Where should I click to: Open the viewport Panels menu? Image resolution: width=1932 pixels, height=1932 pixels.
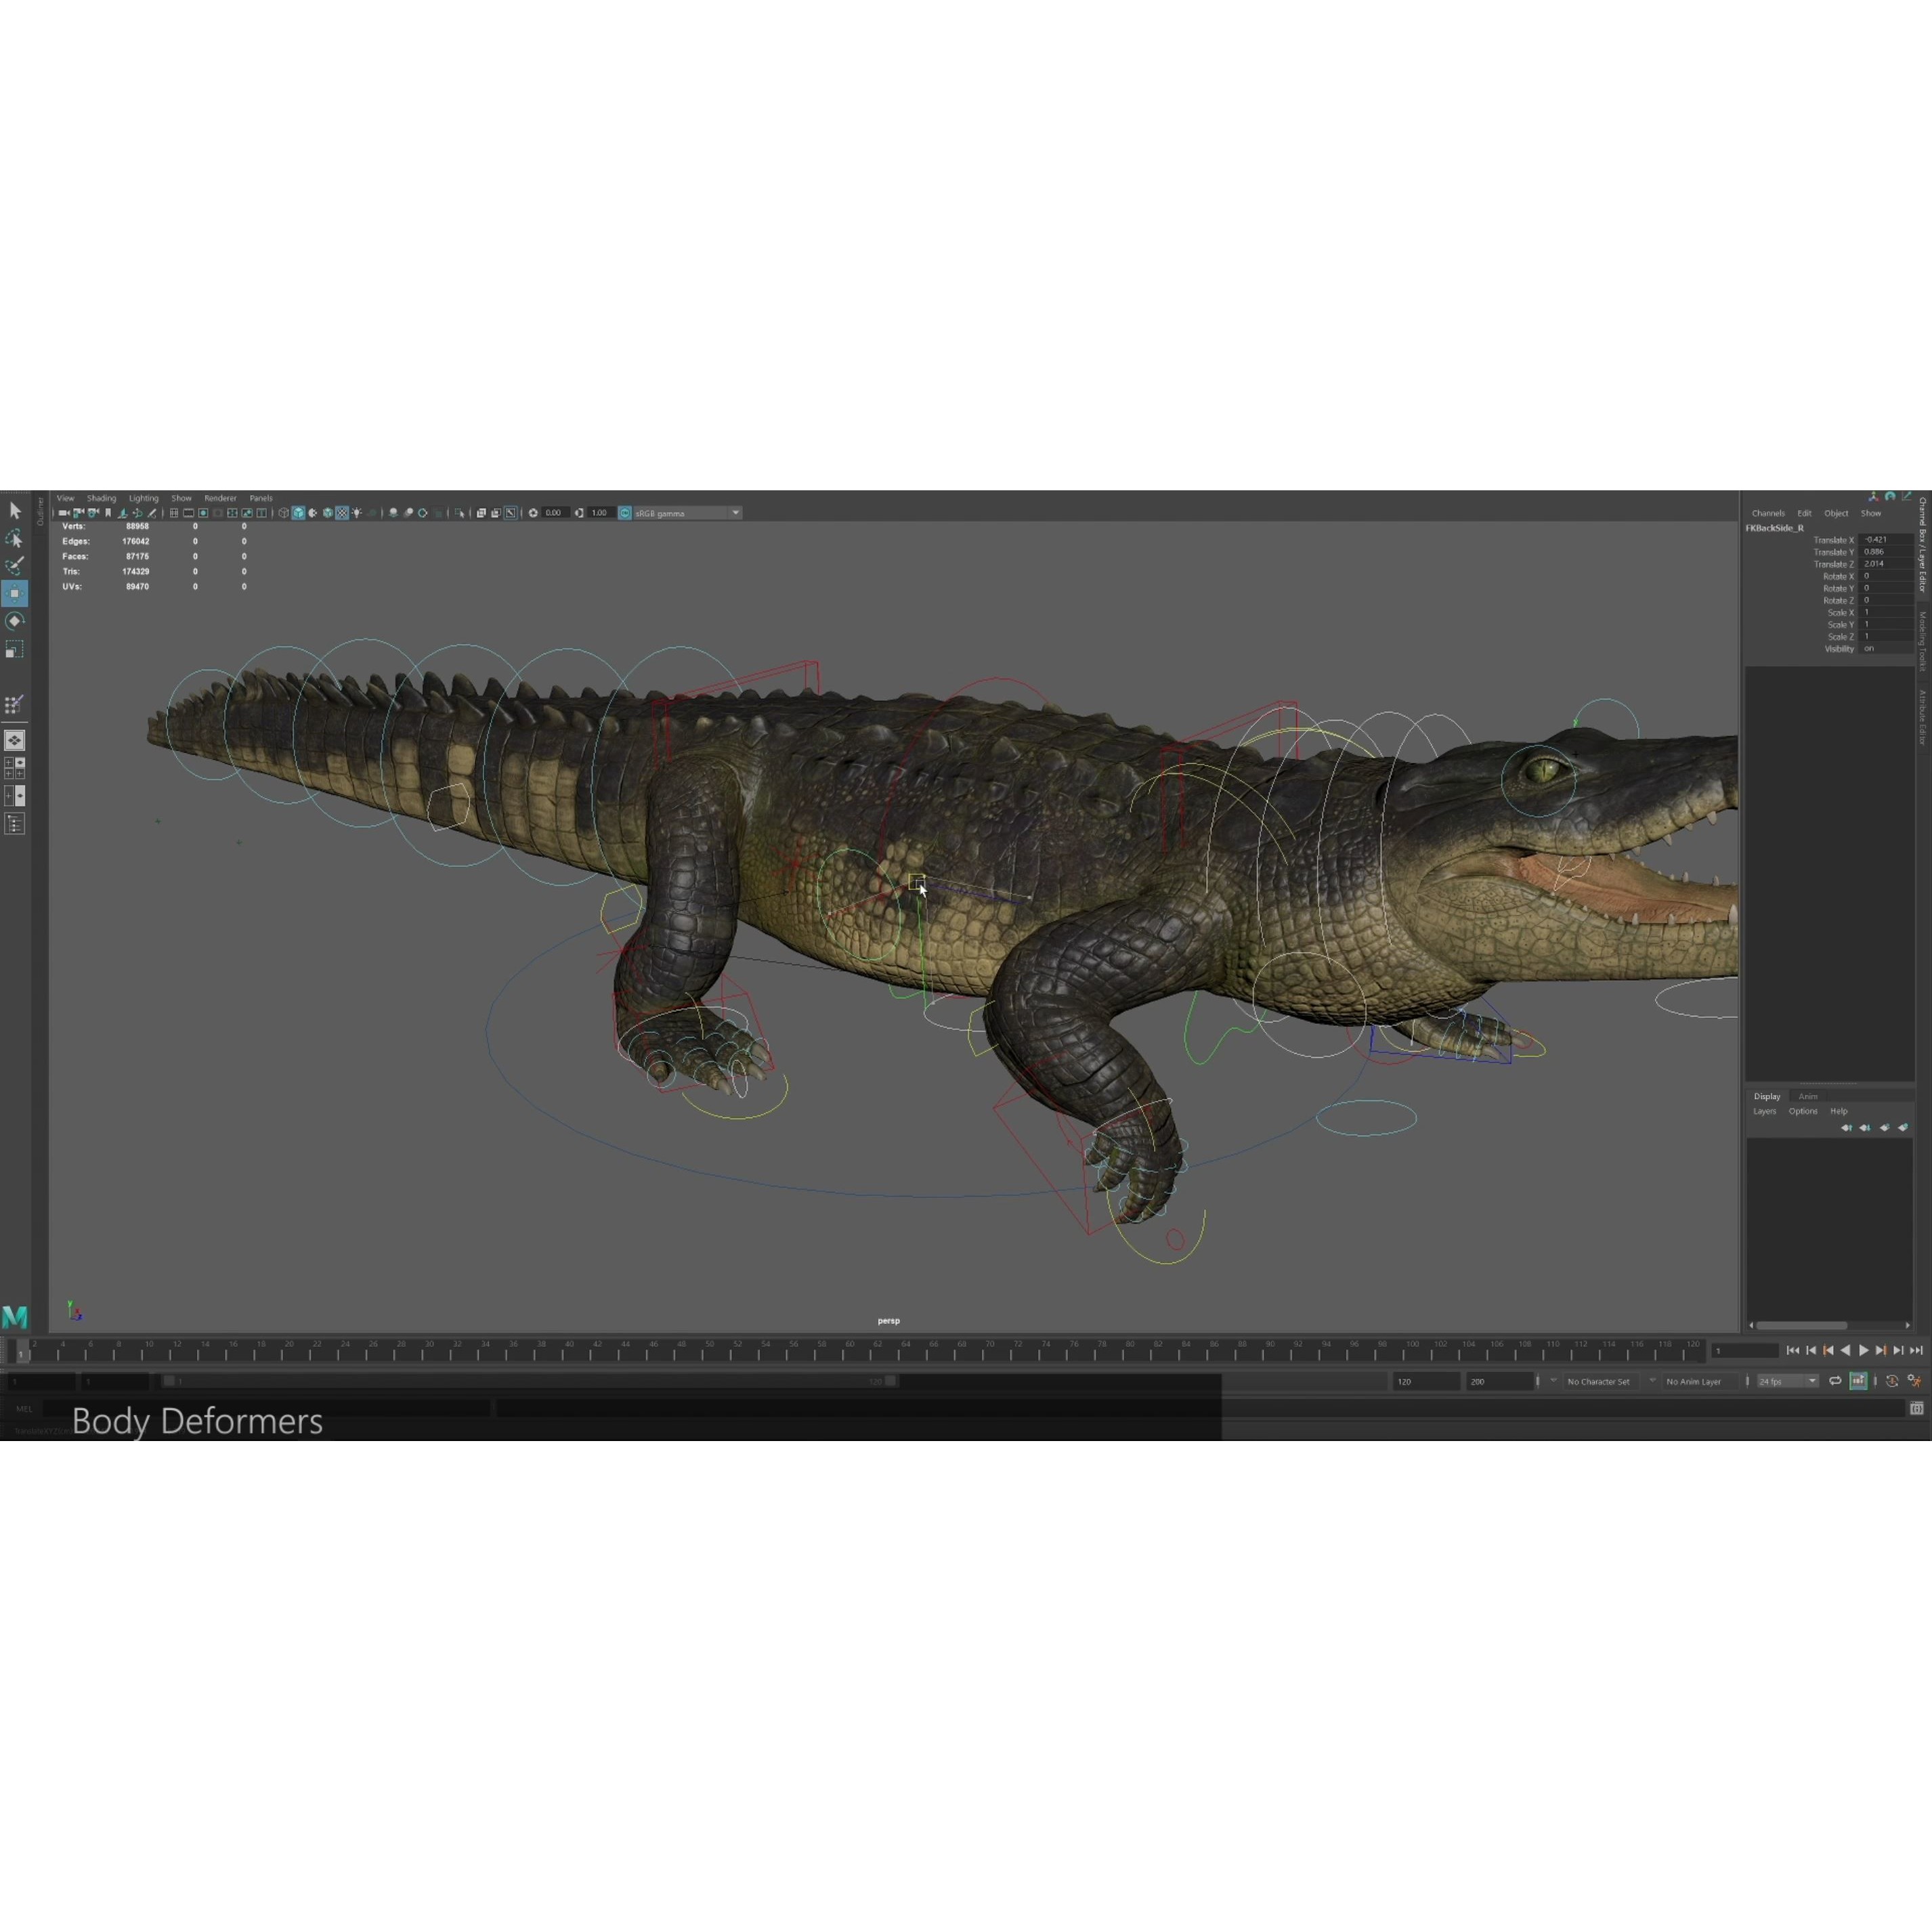(x=260, y=498)
